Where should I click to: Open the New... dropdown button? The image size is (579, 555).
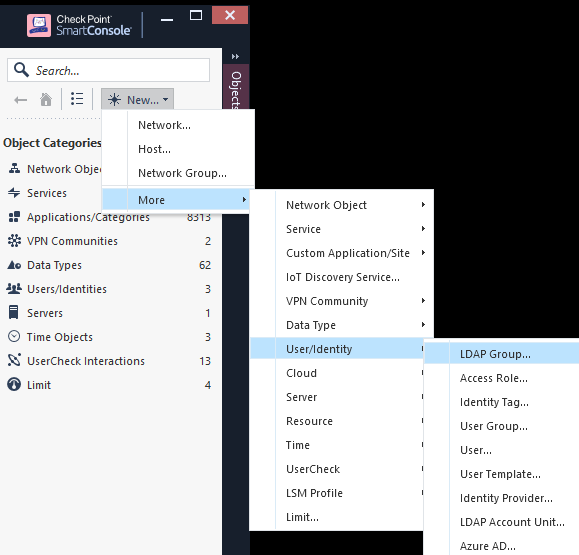[137, 99]
